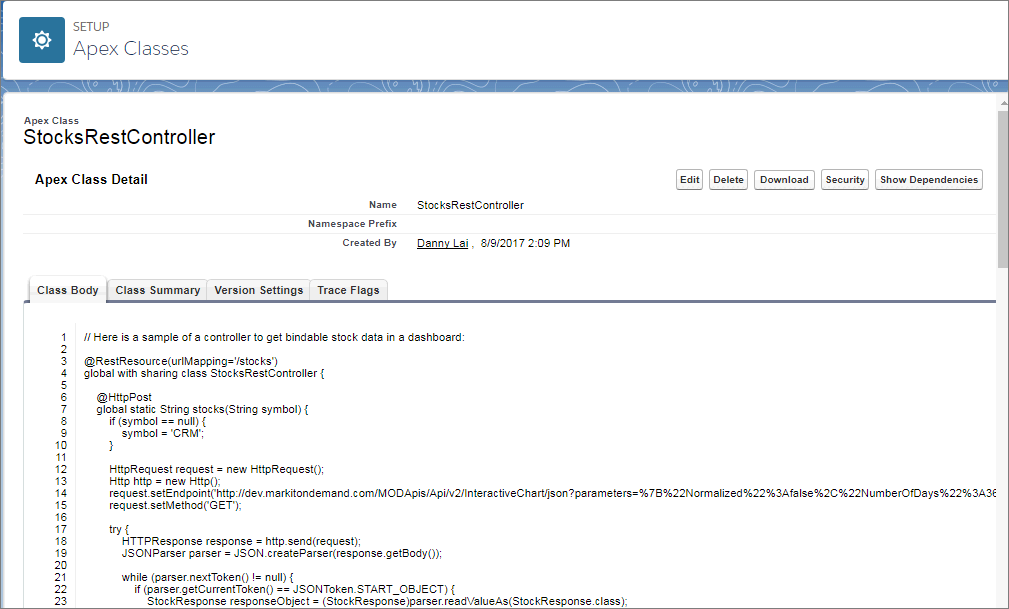Image resolution: width=1009 pixels, height=609 pixels.
Task: Open Security settings for the class
Action: 845,179
